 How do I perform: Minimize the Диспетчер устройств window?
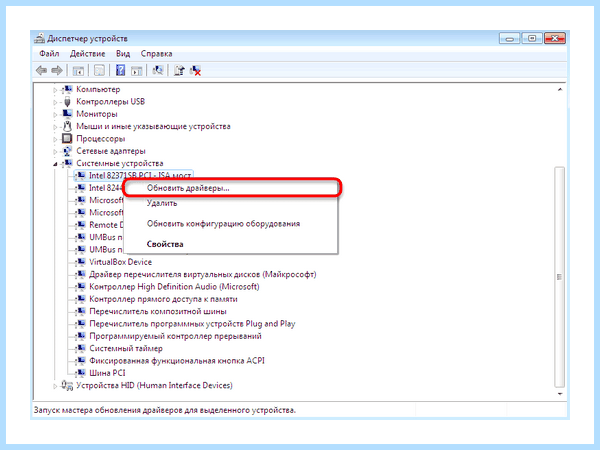509,38
